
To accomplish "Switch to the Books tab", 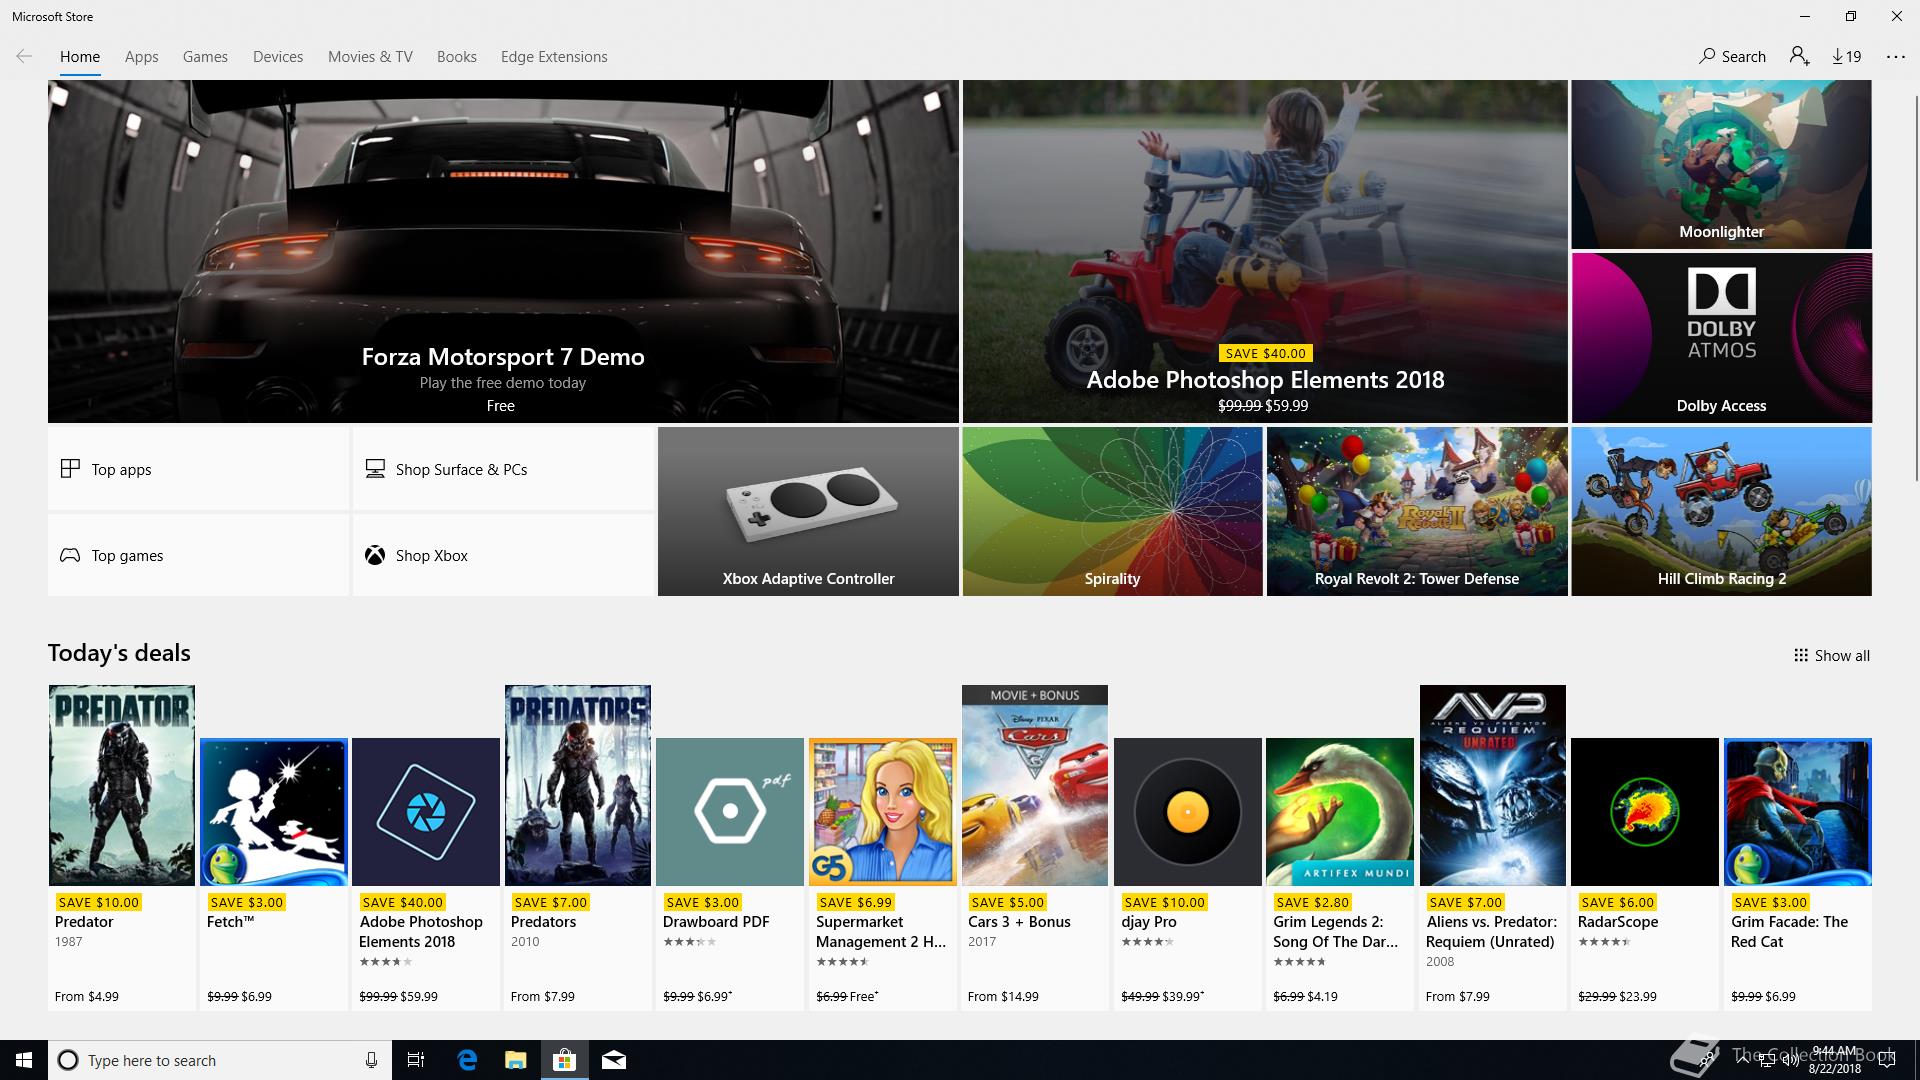I will coord(457,57).
